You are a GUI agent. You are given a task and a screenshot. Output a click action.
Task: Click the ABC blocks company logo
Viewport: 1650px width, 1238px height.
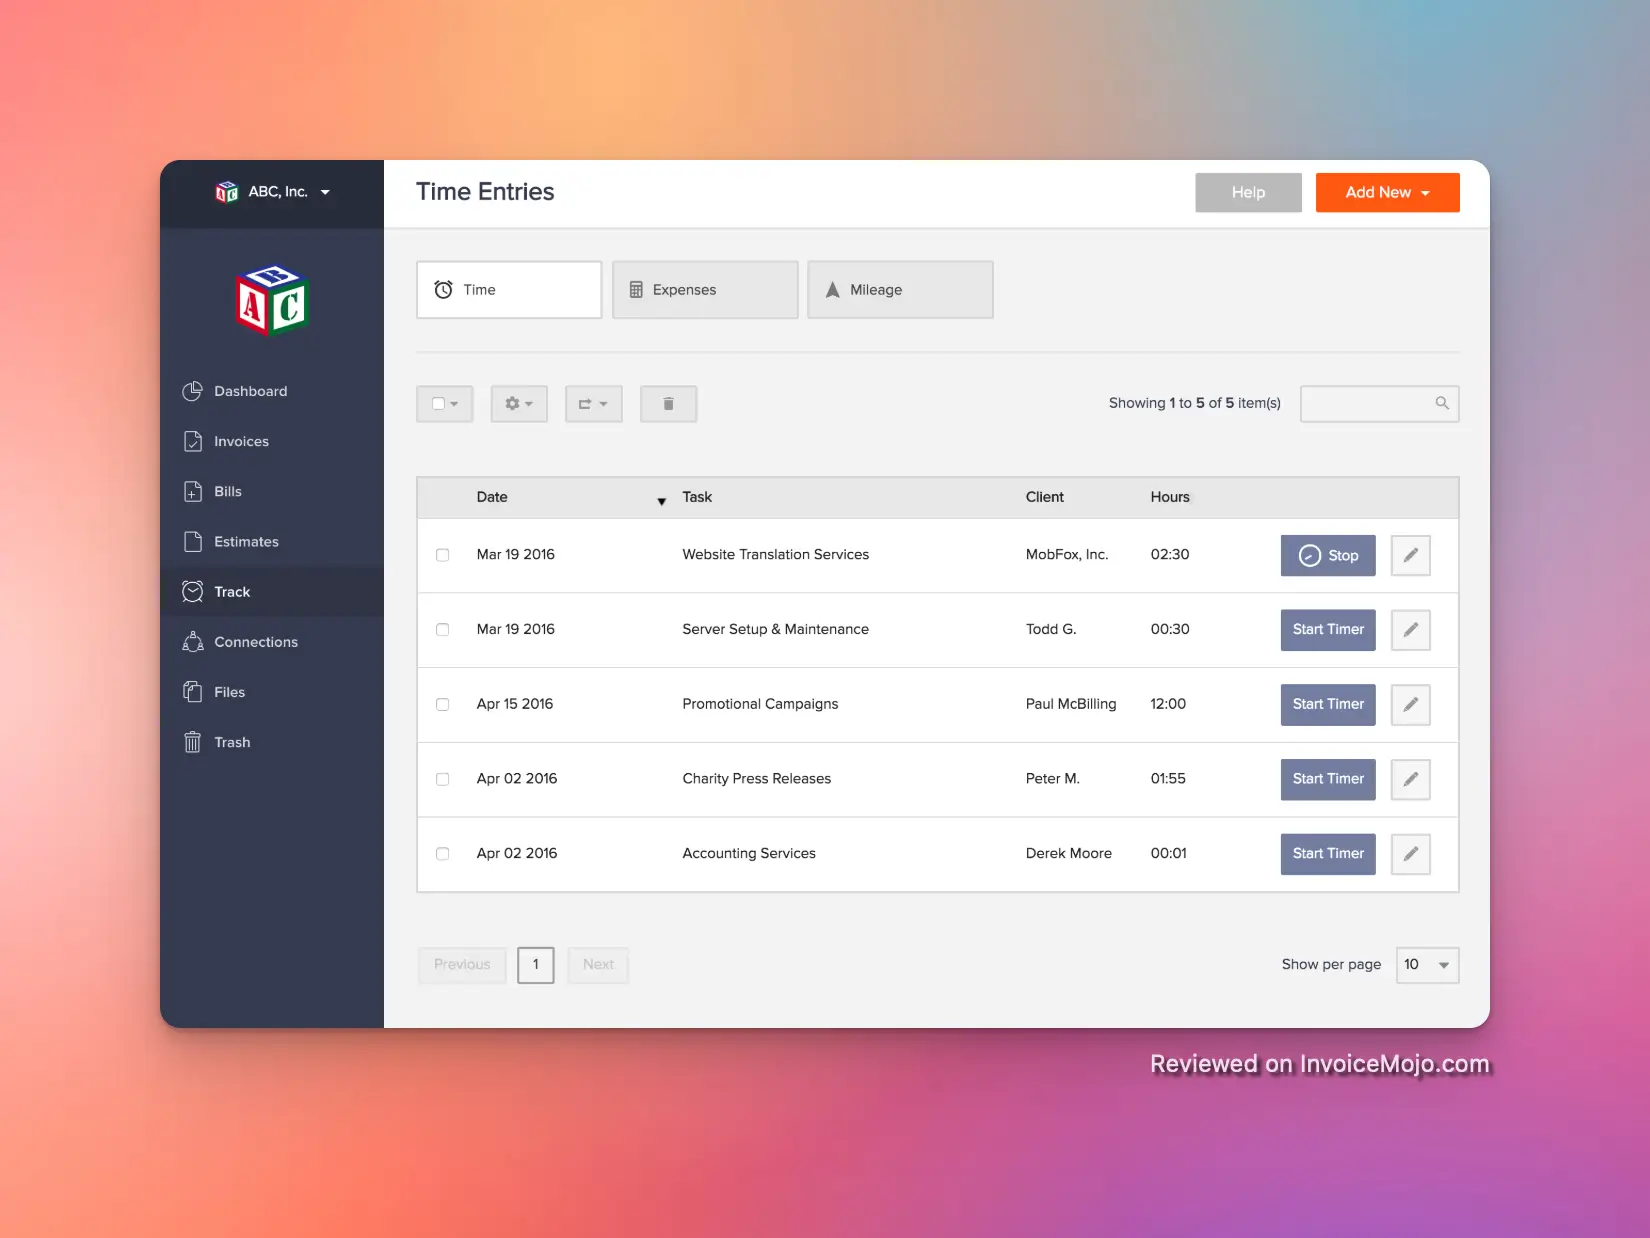coord(272,300)
